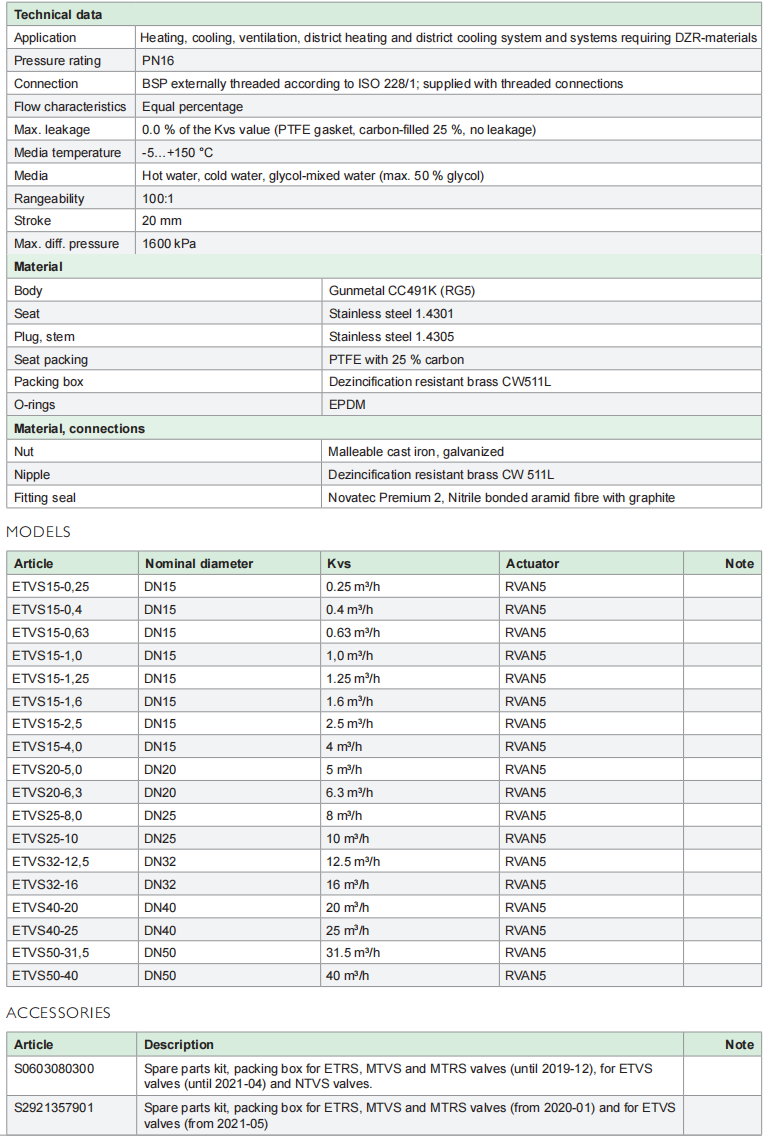Click the Description column header in accessories
The image size is (768, 1140).
(179, 1044)
